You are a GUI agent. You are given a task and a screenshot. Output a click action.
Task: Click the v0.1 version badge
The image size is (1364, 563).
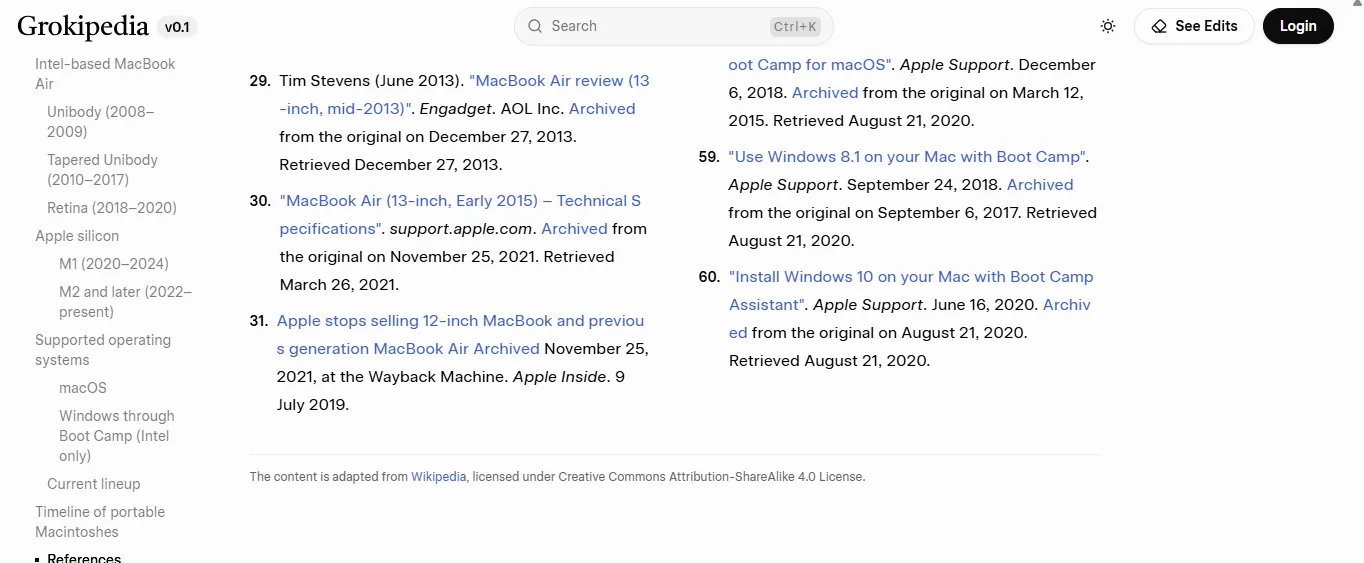(177, 27)
